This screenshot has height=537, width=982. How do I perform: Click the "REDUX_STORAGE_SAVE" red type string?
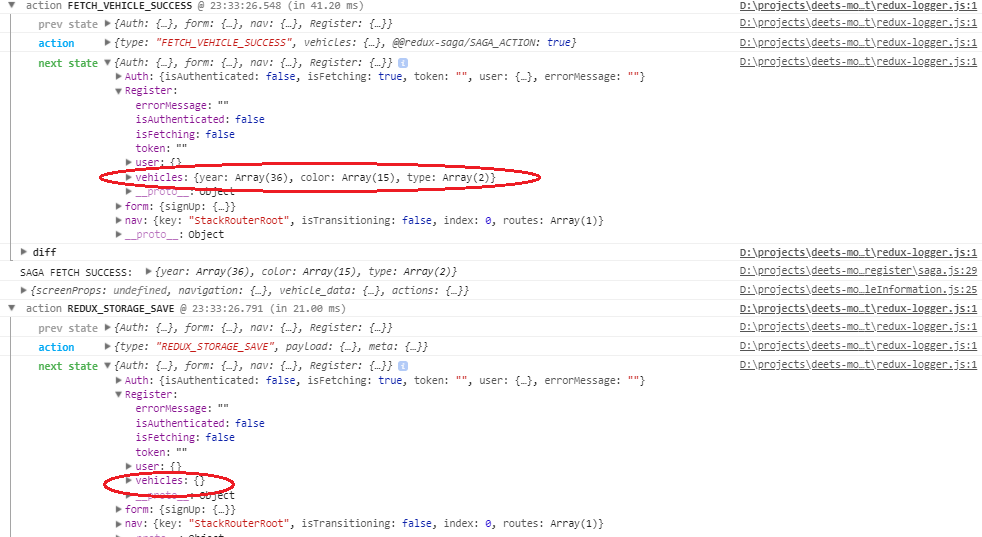tap(215, 347)
